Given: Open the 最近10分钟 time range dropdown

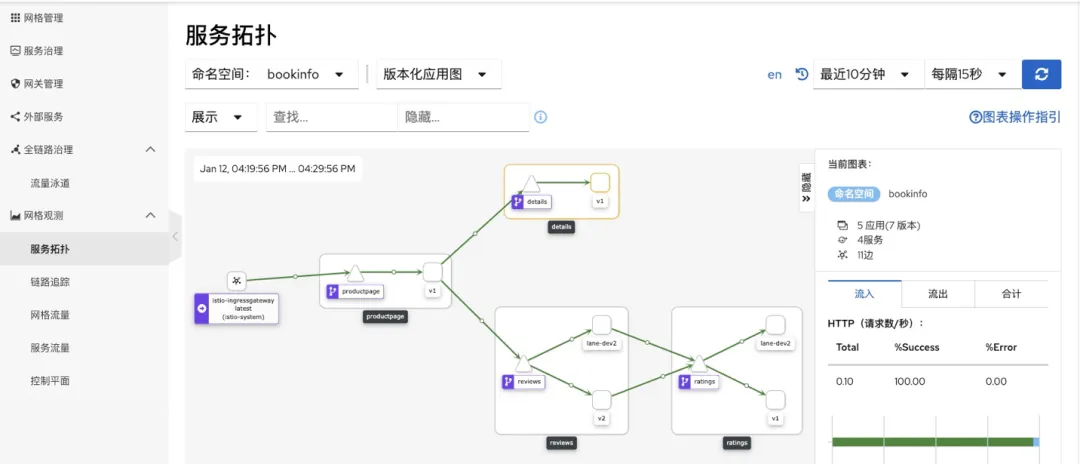Looking at the screenshot, I should tap(866, 74).
